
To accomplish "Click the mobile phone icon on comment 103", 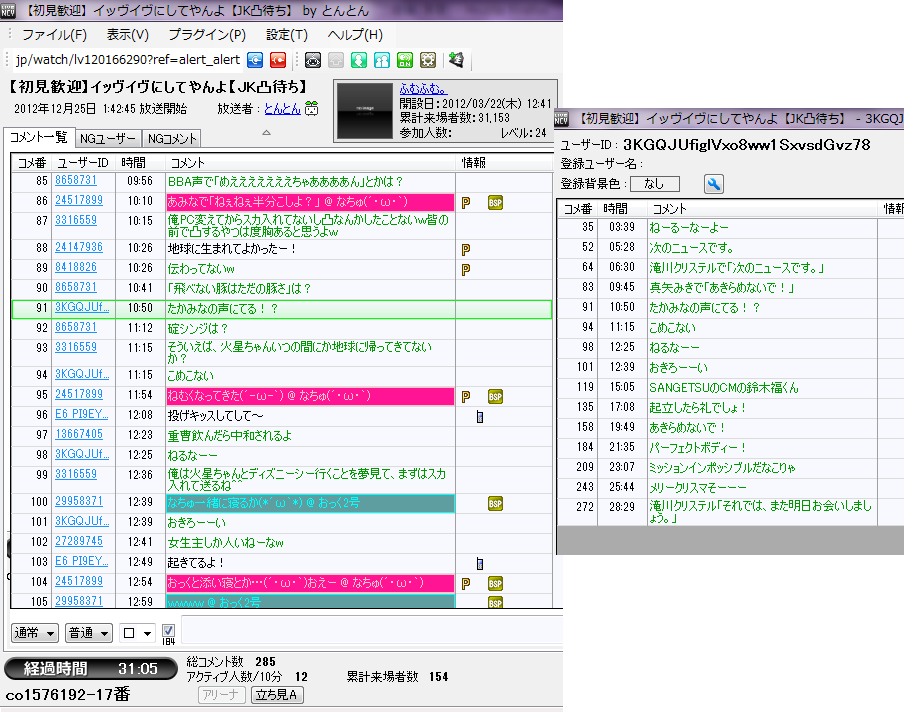I will 480,563.
